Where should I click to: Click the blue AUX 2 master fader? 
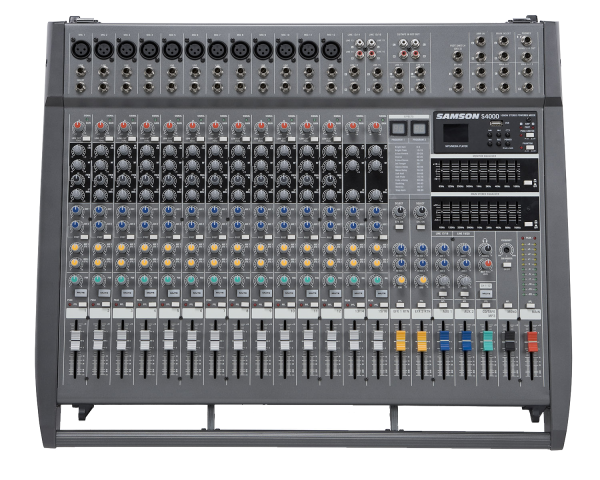click(466, 341)
